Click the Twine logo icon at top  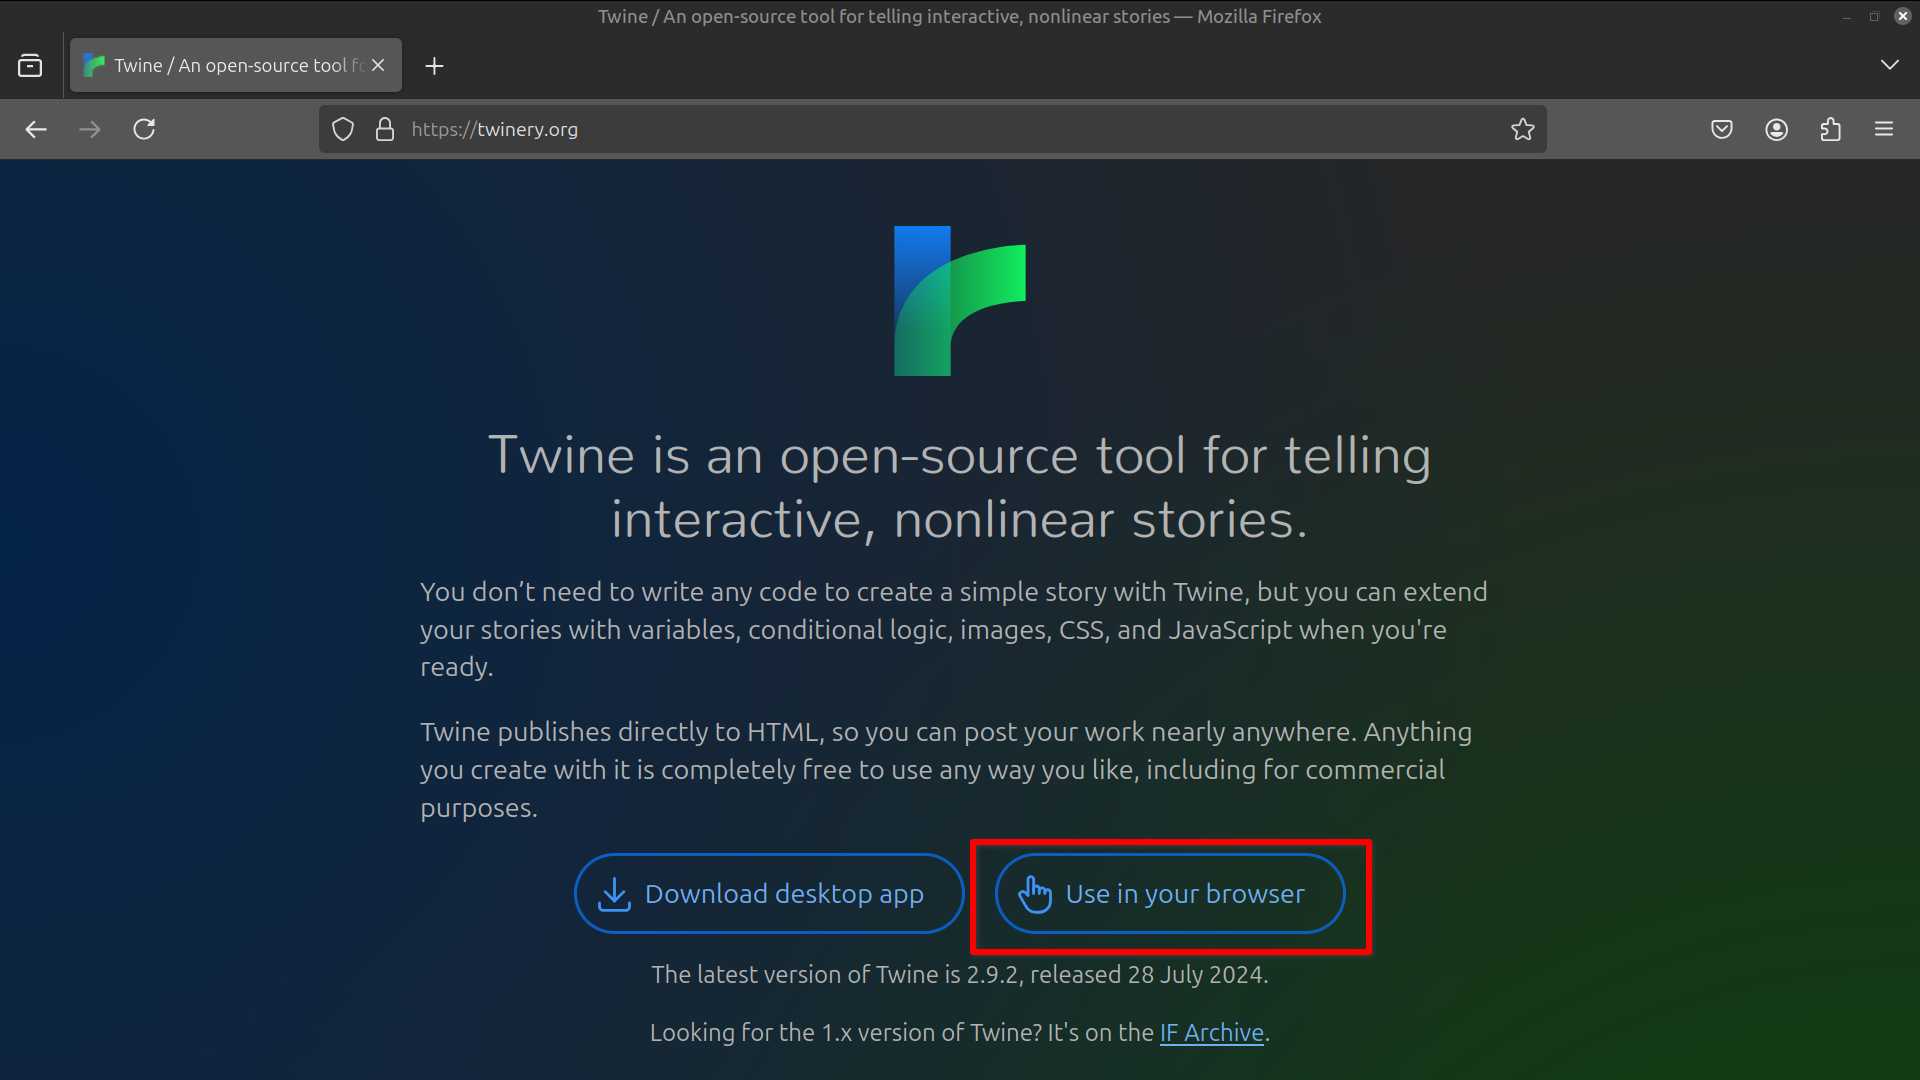959,301
